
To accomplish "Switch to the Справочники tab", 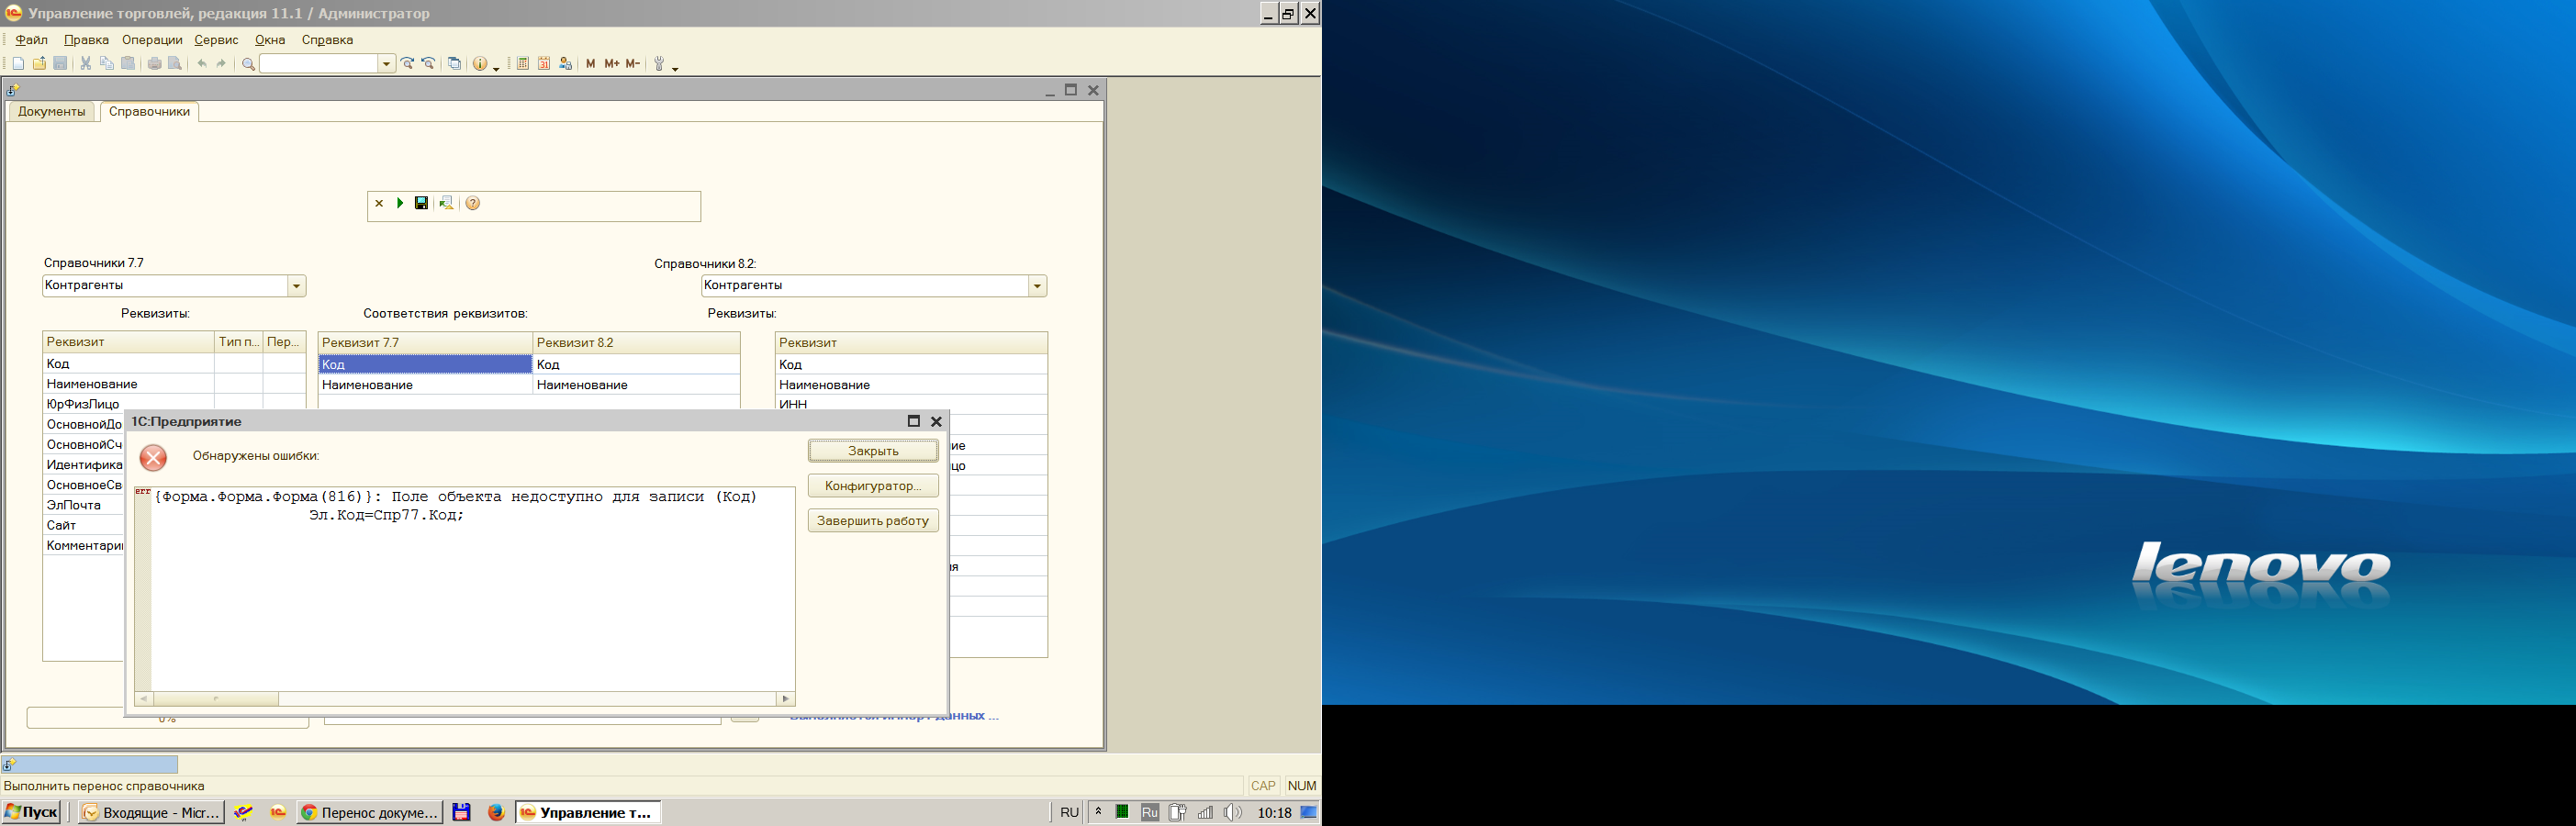I will click(149, 112).
